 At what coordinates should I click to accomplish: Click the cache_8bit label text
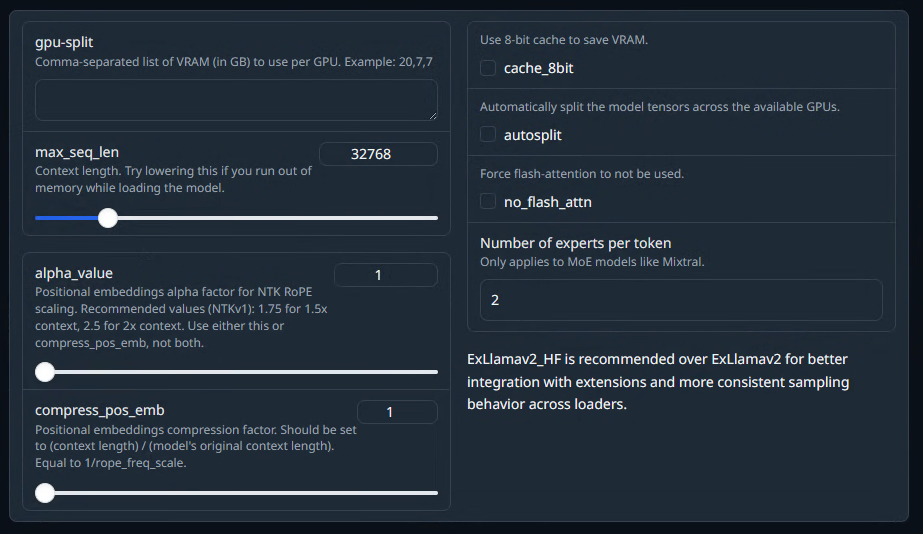pyautogui.click(x=539, y=68)
